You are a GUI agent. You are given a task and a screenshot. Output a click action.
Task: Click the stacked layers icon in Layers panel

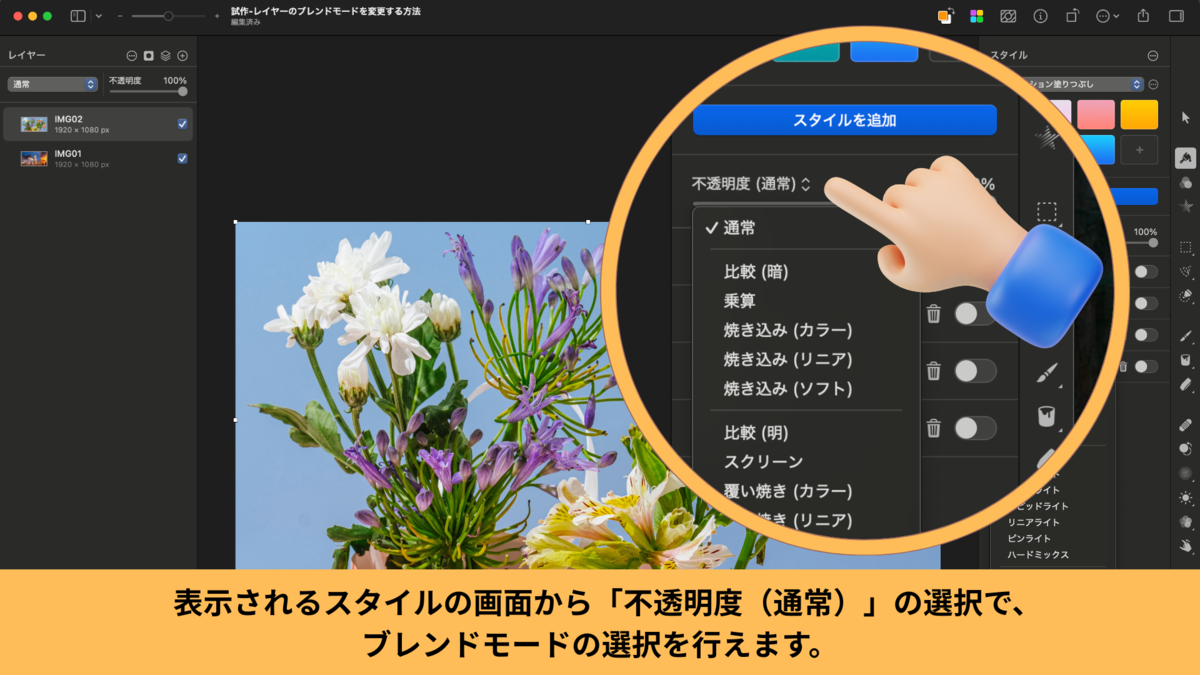[165, 56]
